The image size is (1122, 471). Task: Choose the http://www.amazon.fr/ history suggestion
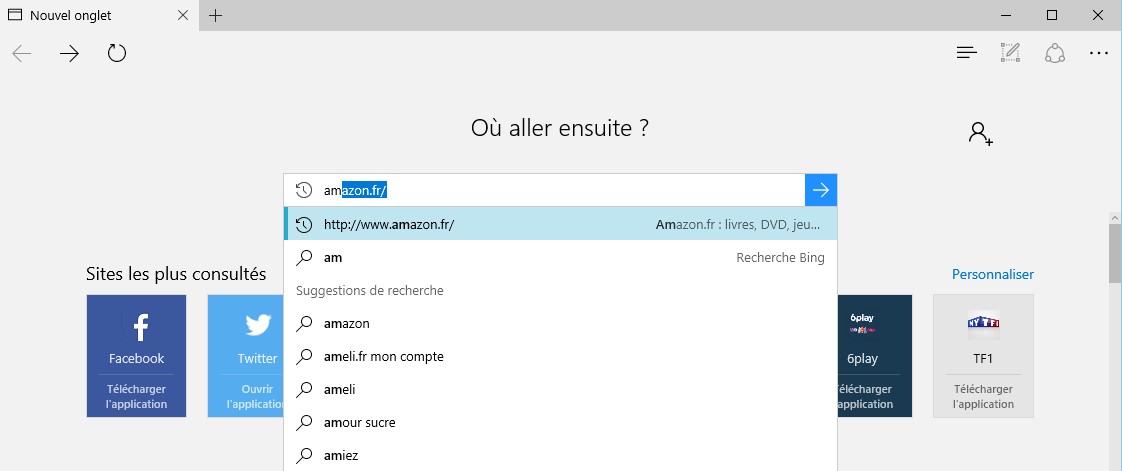(560, 224)
